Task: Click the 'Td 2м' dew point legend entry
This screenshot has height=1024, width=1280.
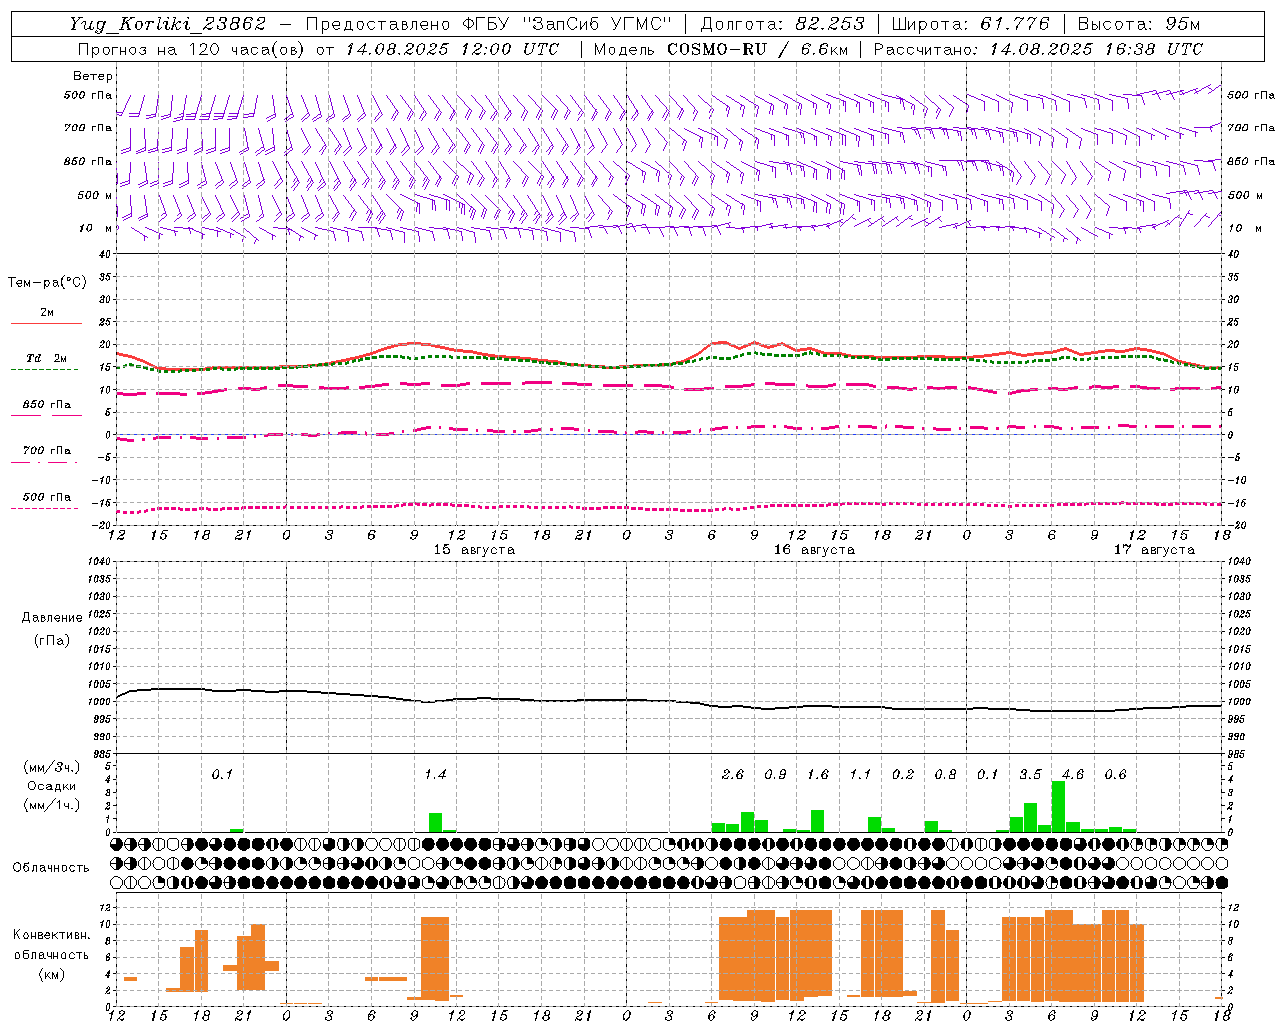Action: click(x=46, y=358)
